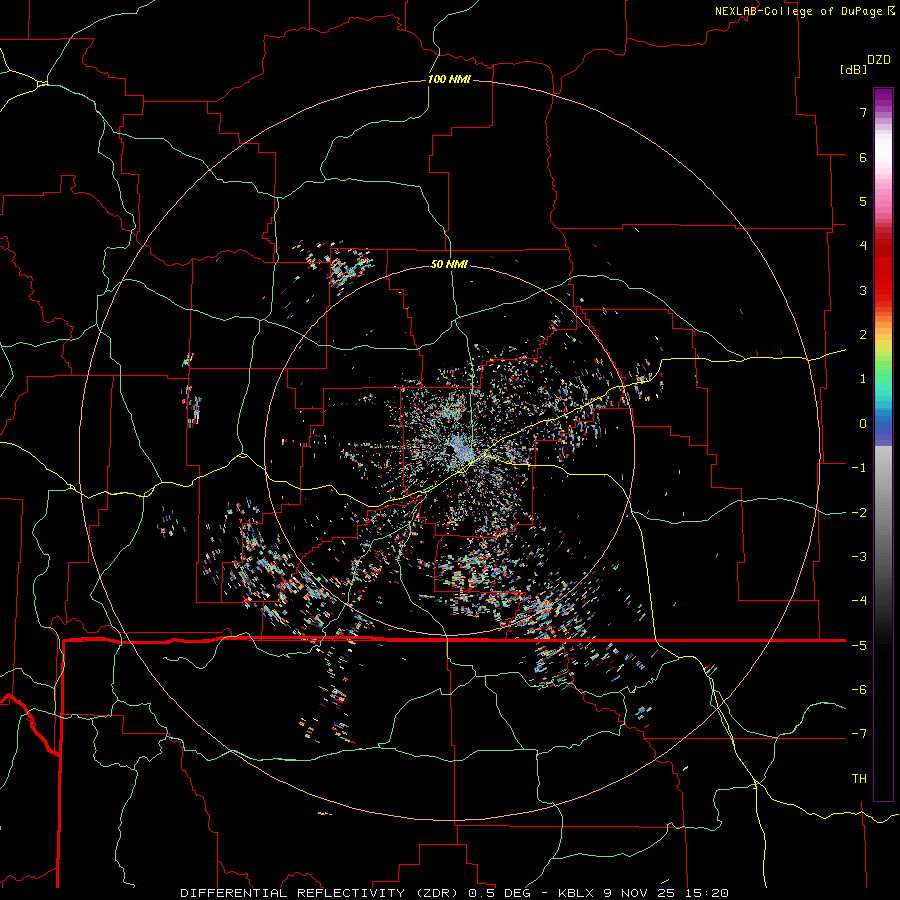
Task: Select the -5 tick label on the color scale
Action: [859, 646]
